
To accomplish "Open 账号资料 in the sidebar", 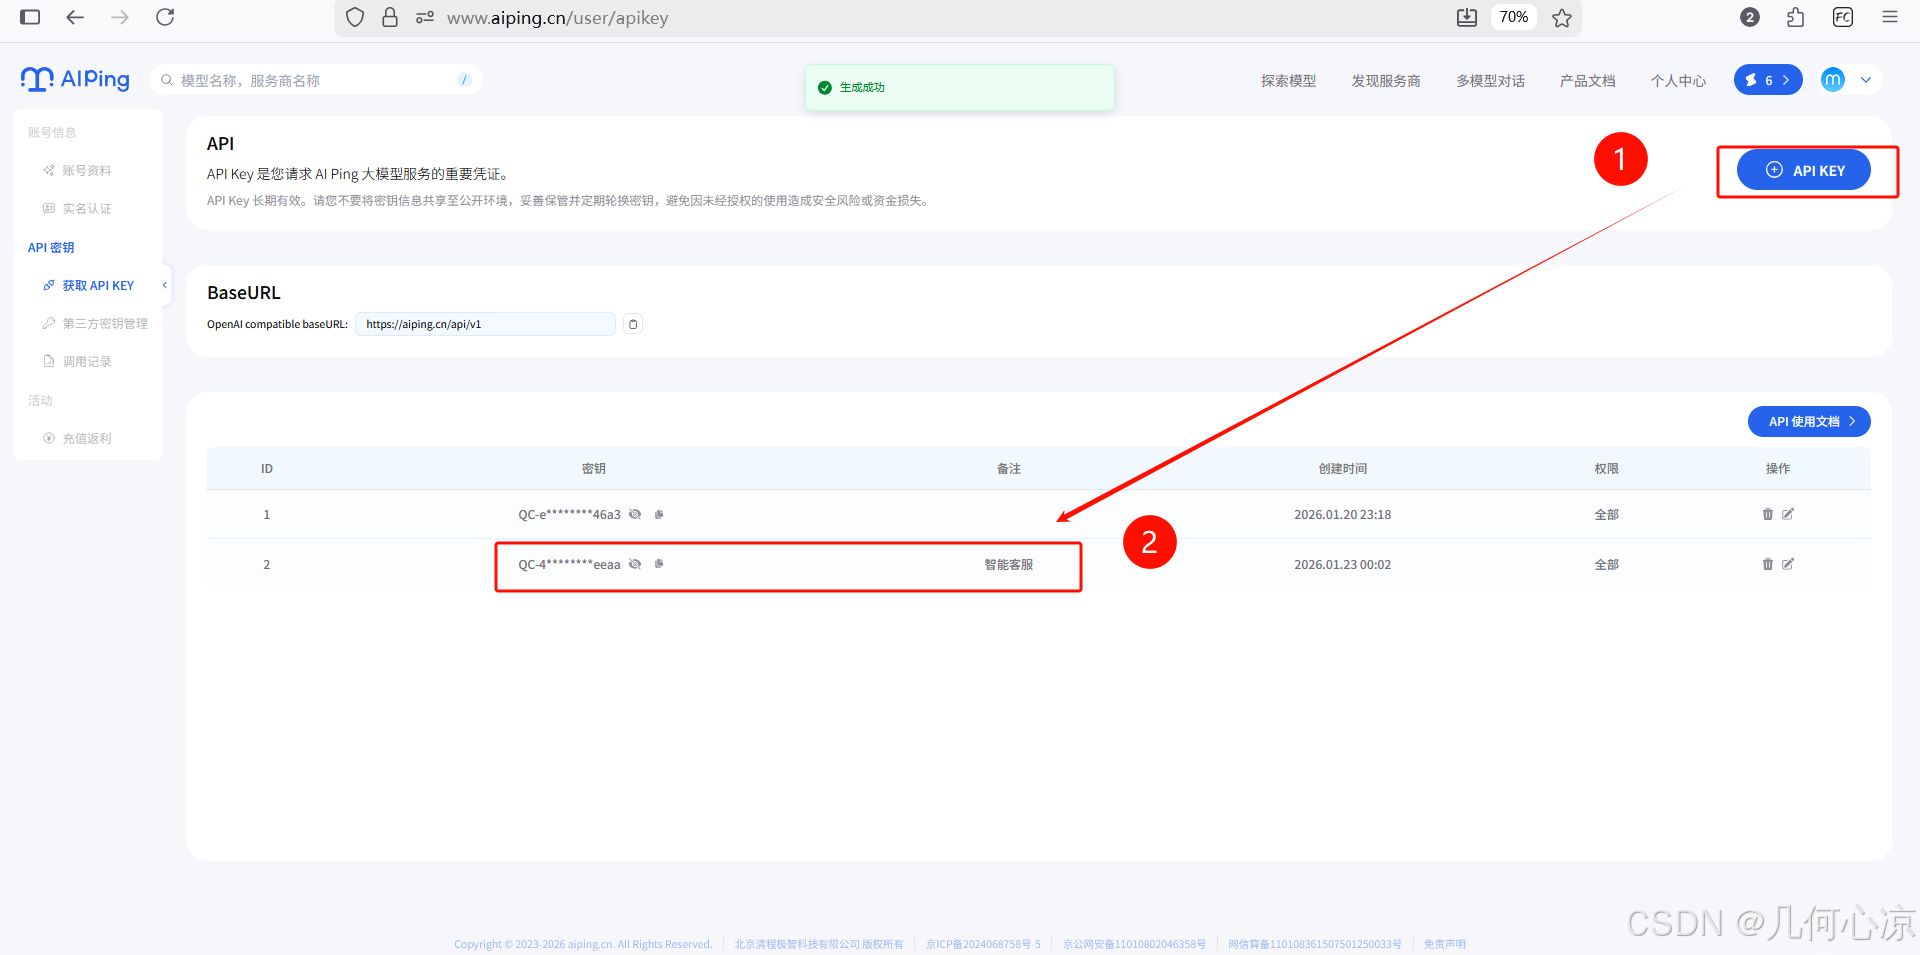I will [x=78, y=171].
